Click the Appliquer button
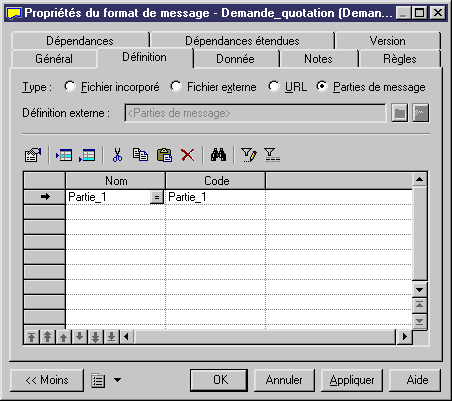Screen dimensions: 452x401 352,380
